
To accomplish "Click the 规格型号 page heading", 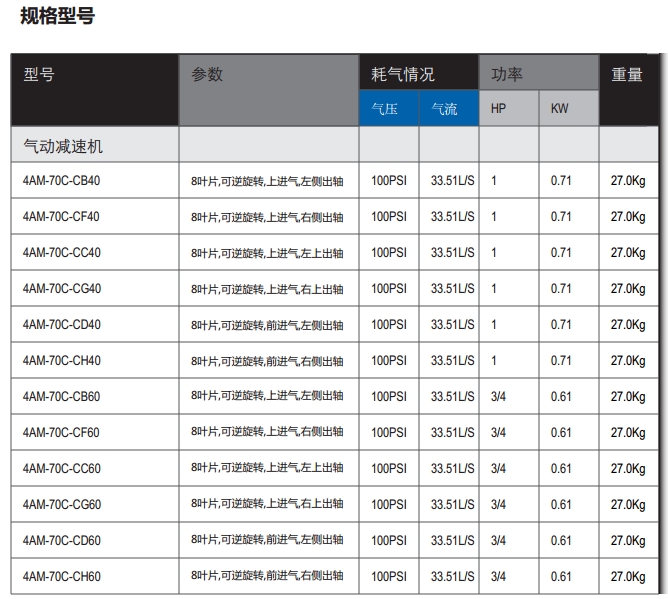I will click(57, 16).
